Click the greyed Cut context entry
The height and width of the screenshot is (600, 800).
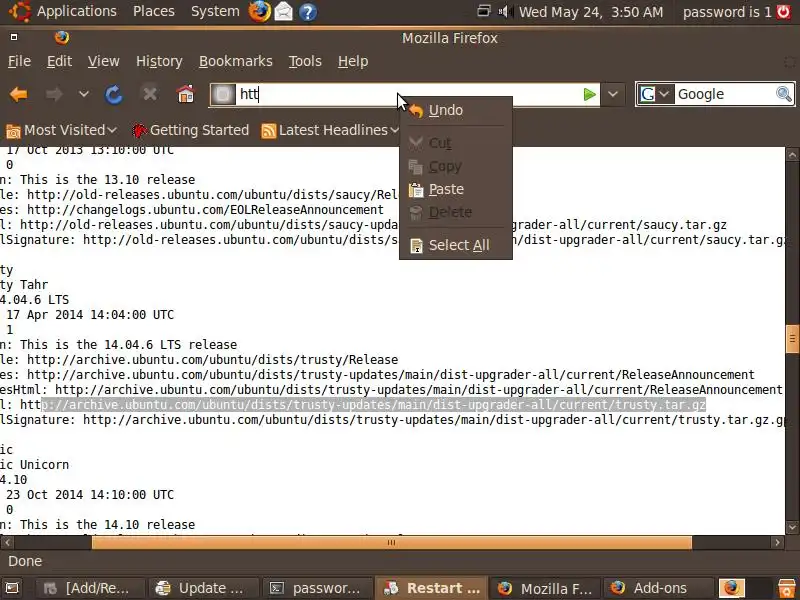pyautogui.click(x=456, y=143)
